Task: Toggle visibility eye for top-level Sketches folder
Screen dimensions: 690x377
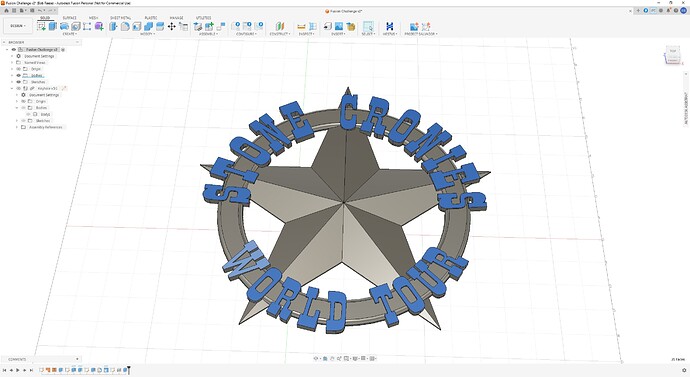Action: (18, 82)
